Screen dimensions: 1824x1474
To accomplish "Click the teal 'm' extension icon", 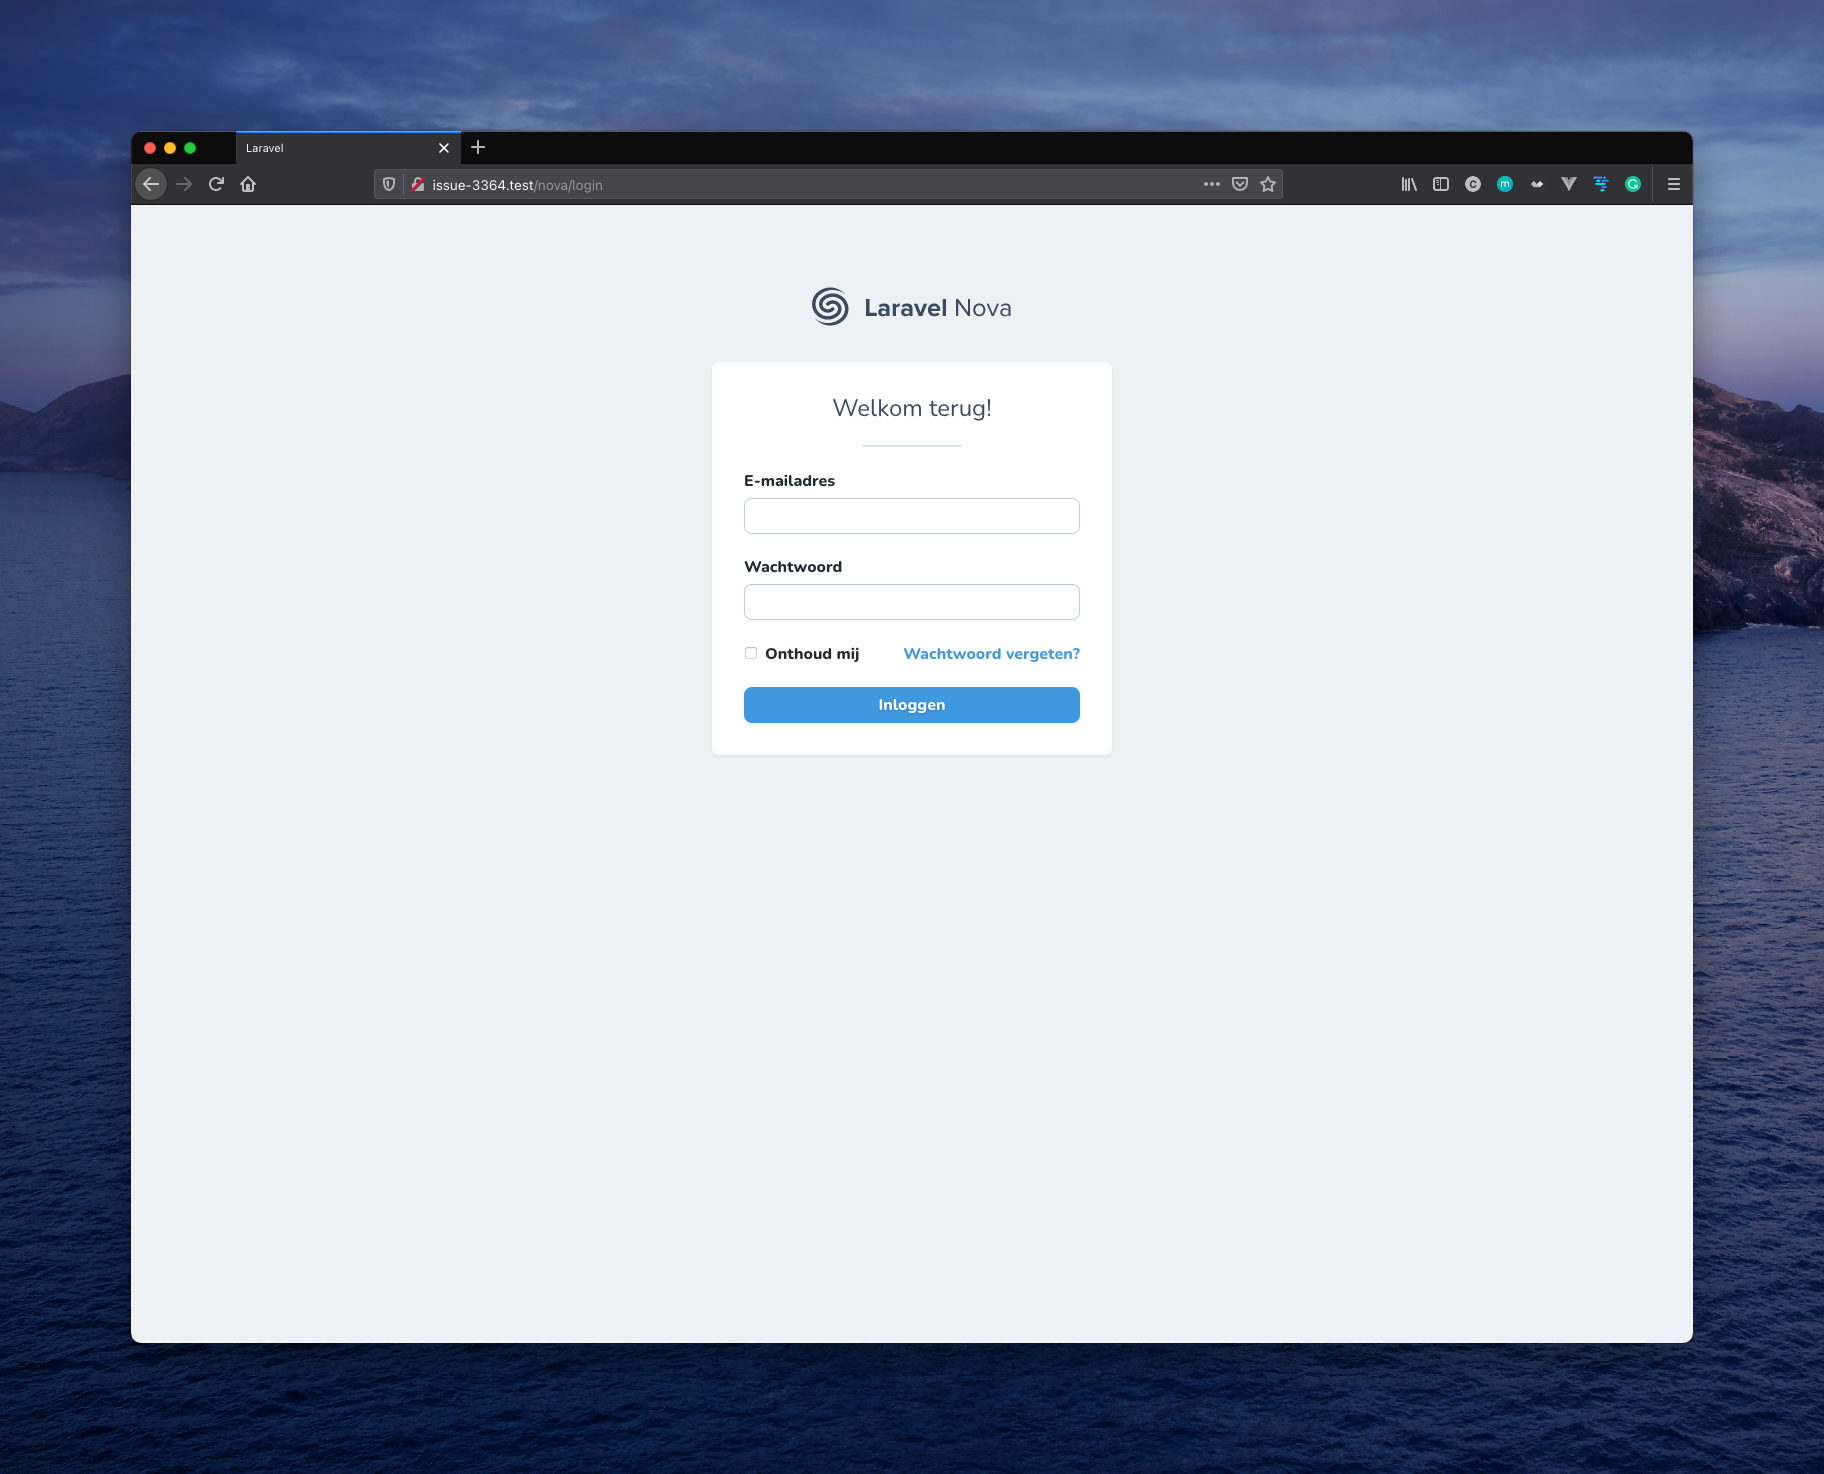I will [x=1504, y=184].
